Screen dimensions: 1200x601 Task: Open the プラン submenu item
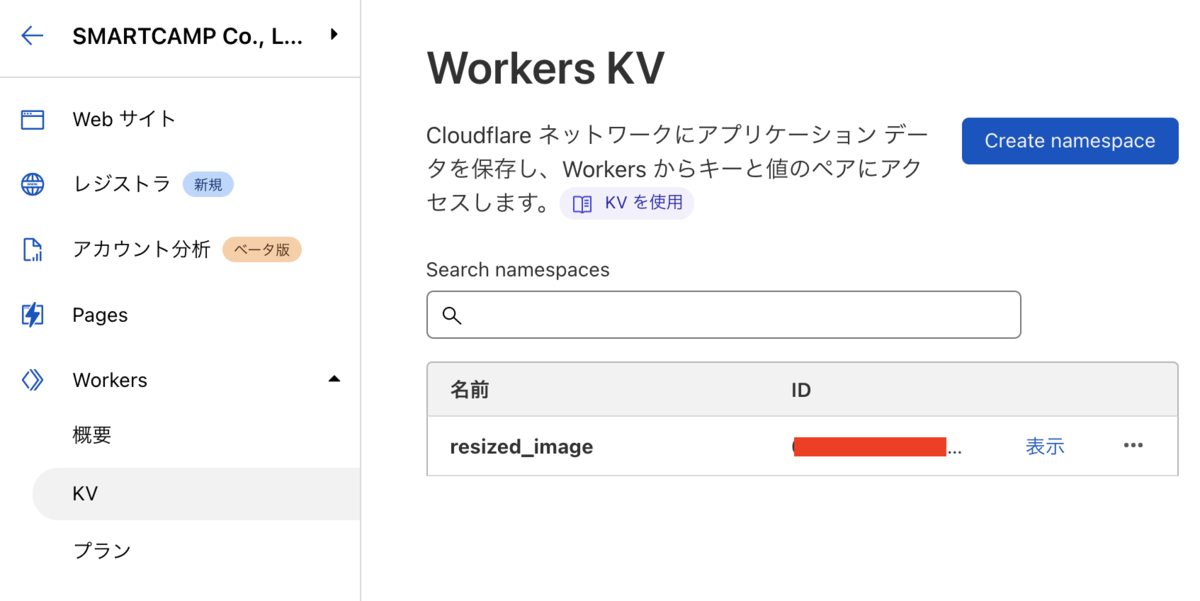[x=101, y=551]
